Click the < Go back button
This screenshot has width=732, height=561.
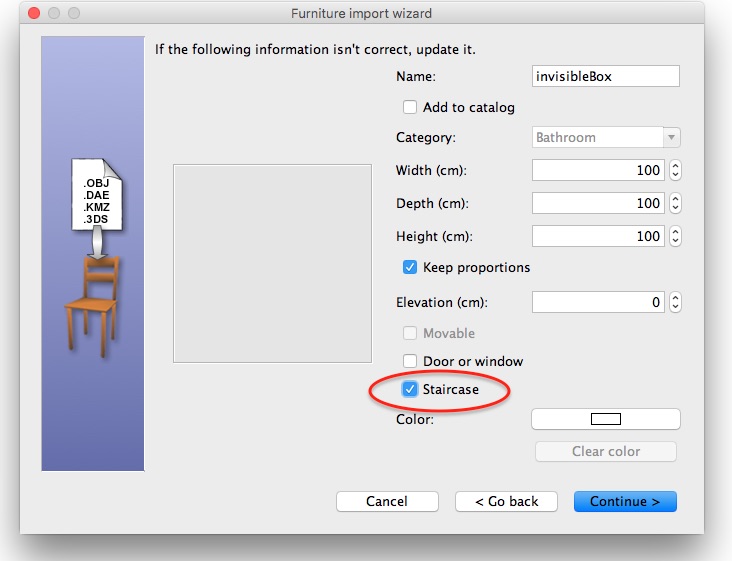pos(506,501)
